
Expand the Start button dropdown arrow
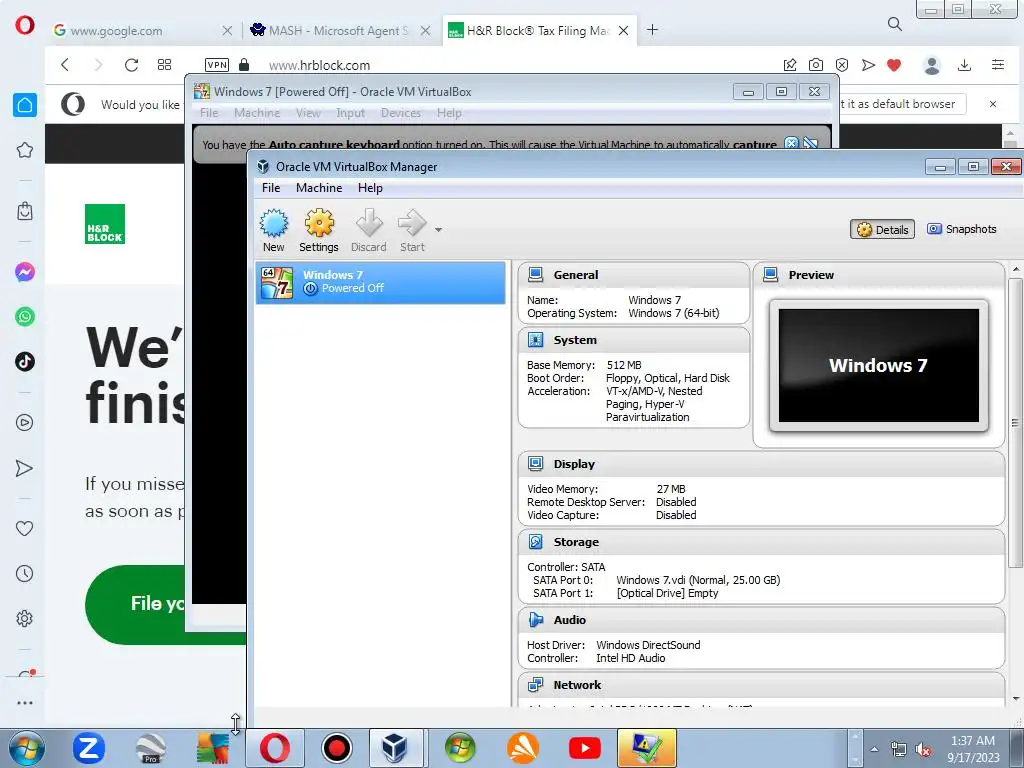(438, 230)
